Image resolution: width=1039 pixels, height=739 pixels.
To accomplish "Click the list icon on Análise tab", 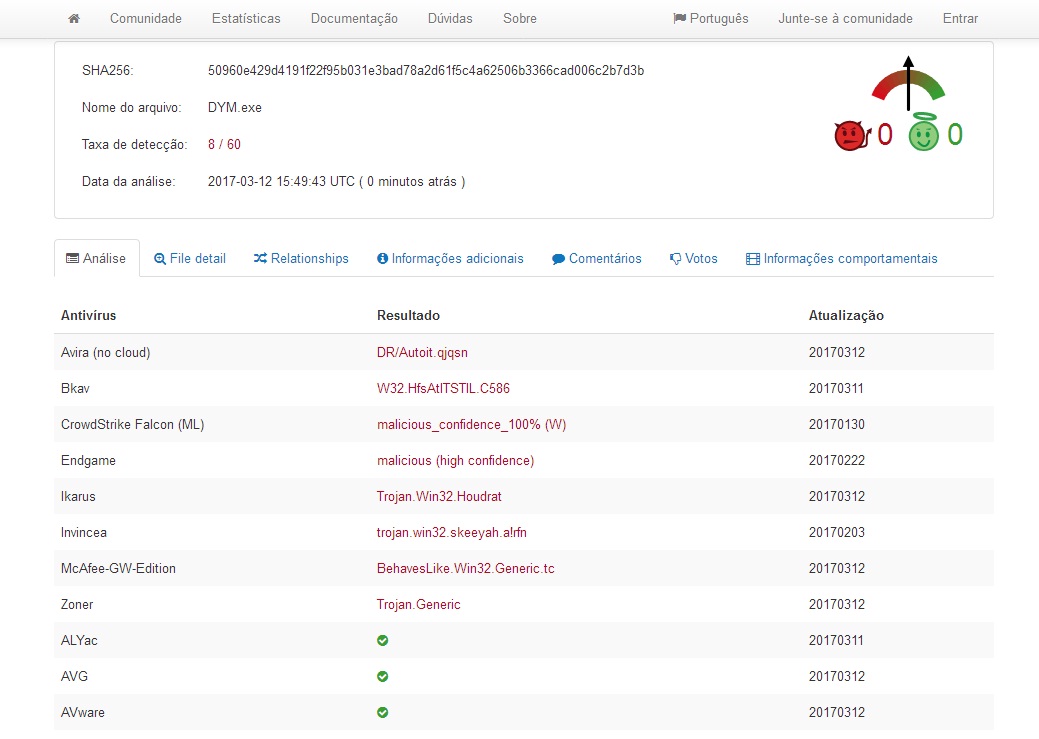I will point(72,258).
